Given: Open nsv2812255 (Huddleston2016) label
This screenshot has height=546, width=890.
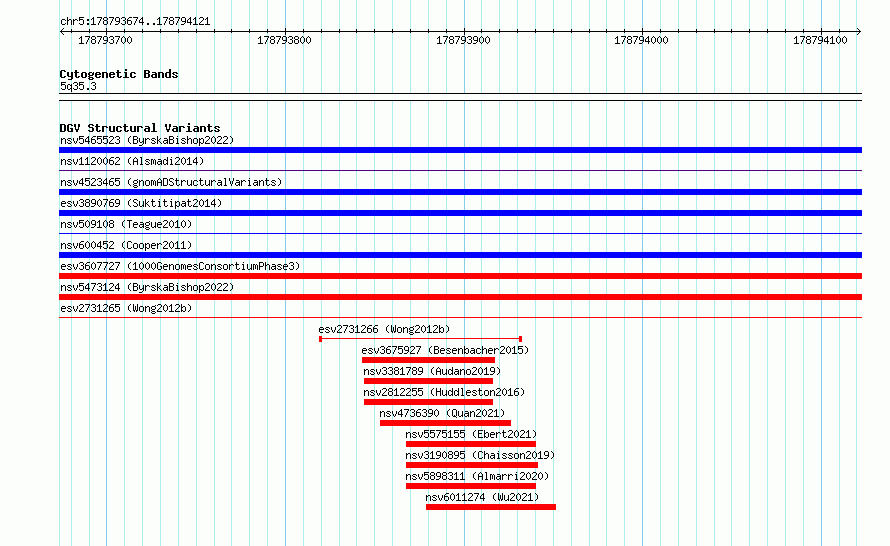Looking at the screenshot, I should pos(444,392).
